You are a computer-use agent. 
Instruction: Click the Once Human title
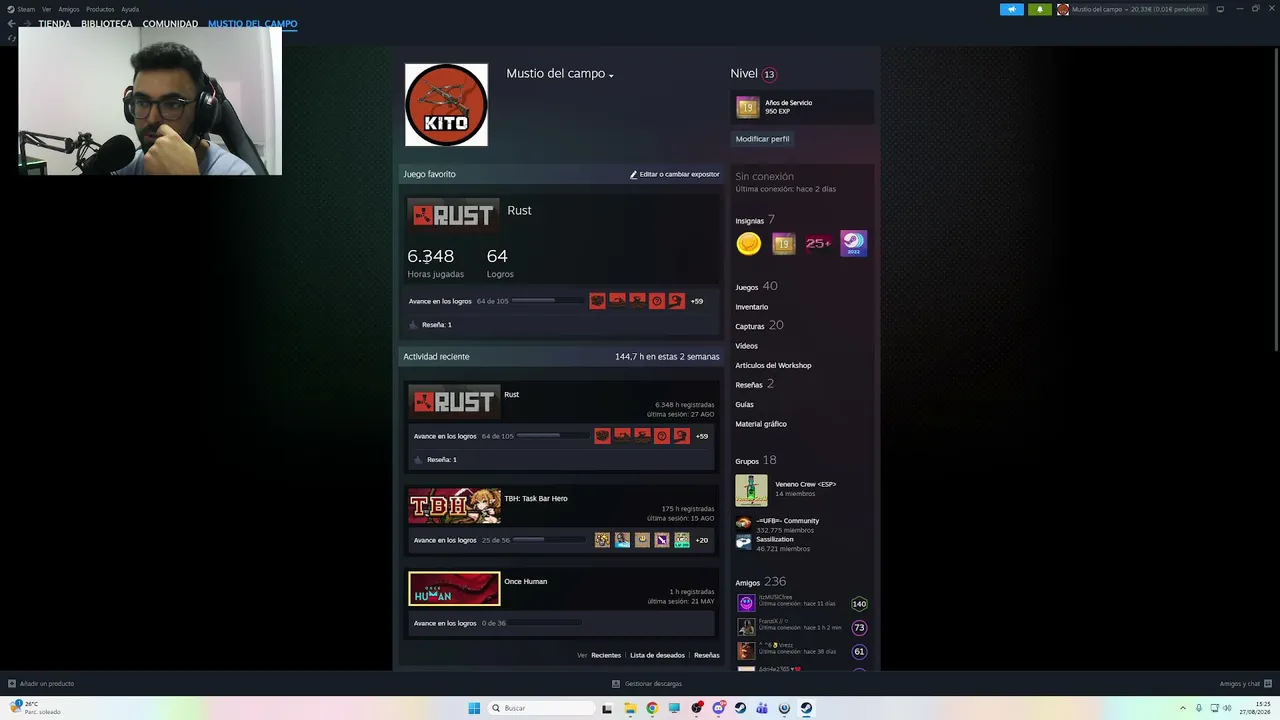pos(526,581)
